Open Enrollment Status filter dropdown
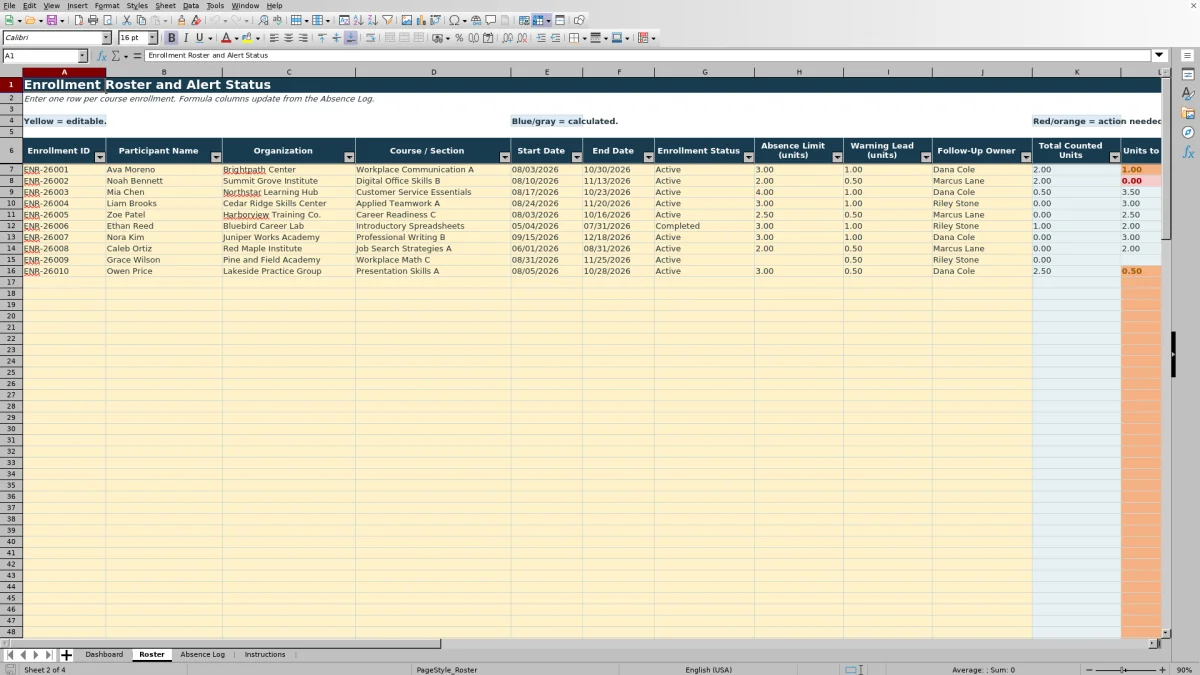Viewport: 1200px width, 675px height. coord(748,157)
